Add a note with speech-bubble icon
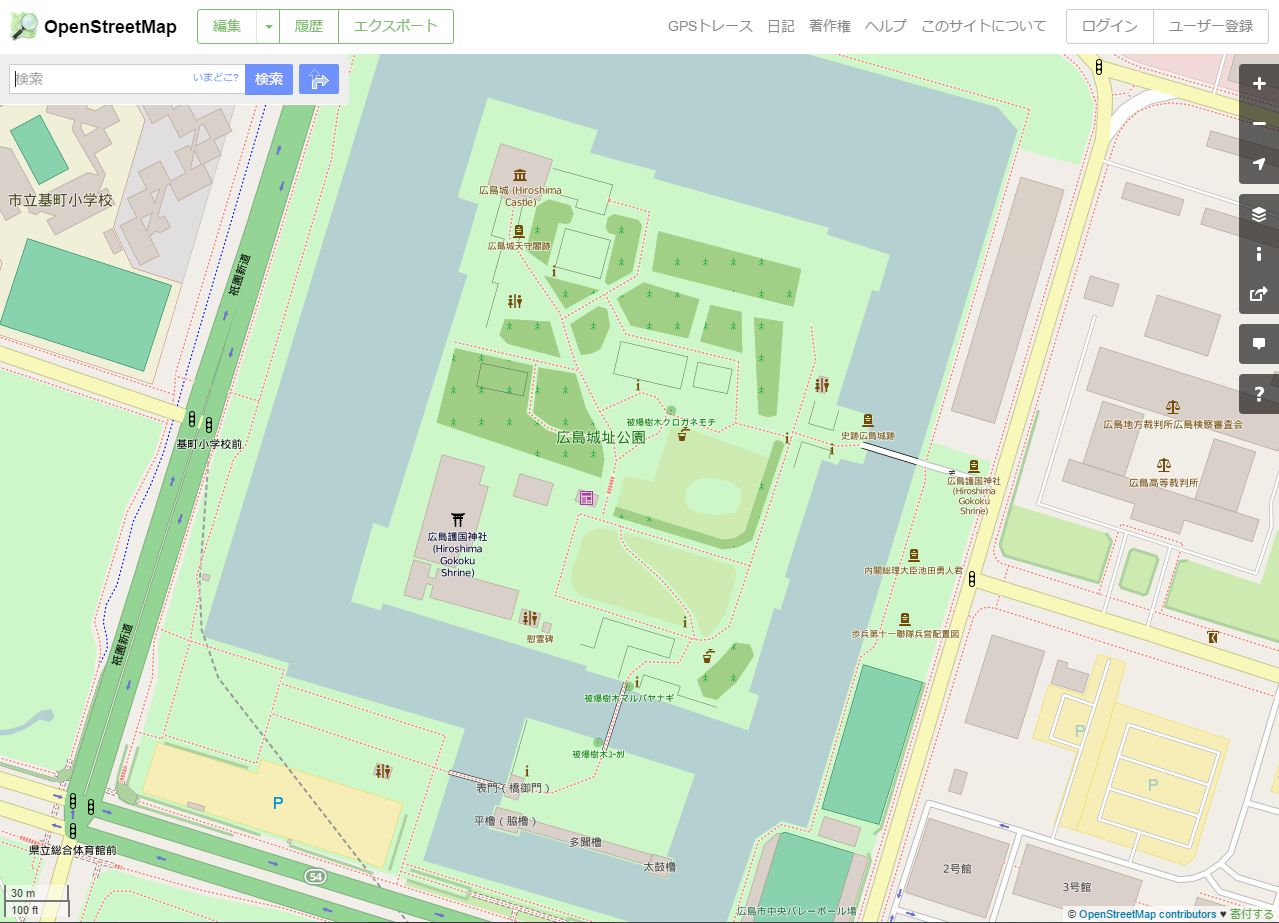This screenshot has width=1279, height=923. click(1259, 344)
